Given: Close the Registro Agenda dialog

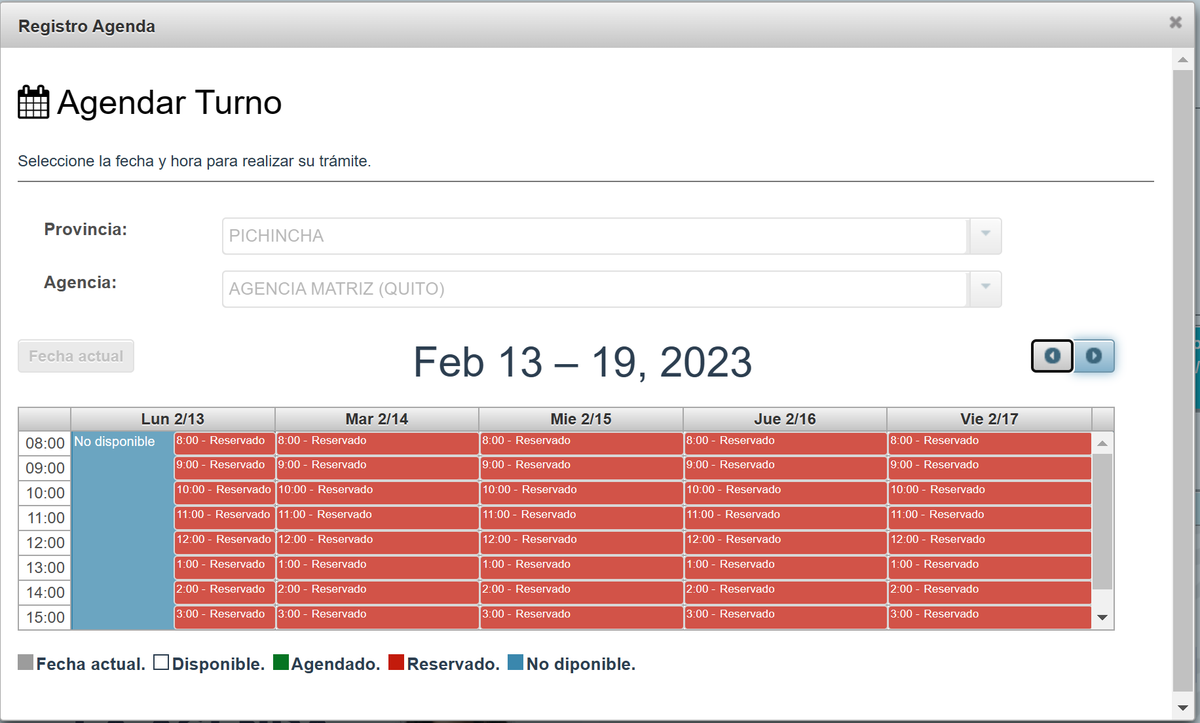Looking at the screenshot, I should coord(1176,23).
